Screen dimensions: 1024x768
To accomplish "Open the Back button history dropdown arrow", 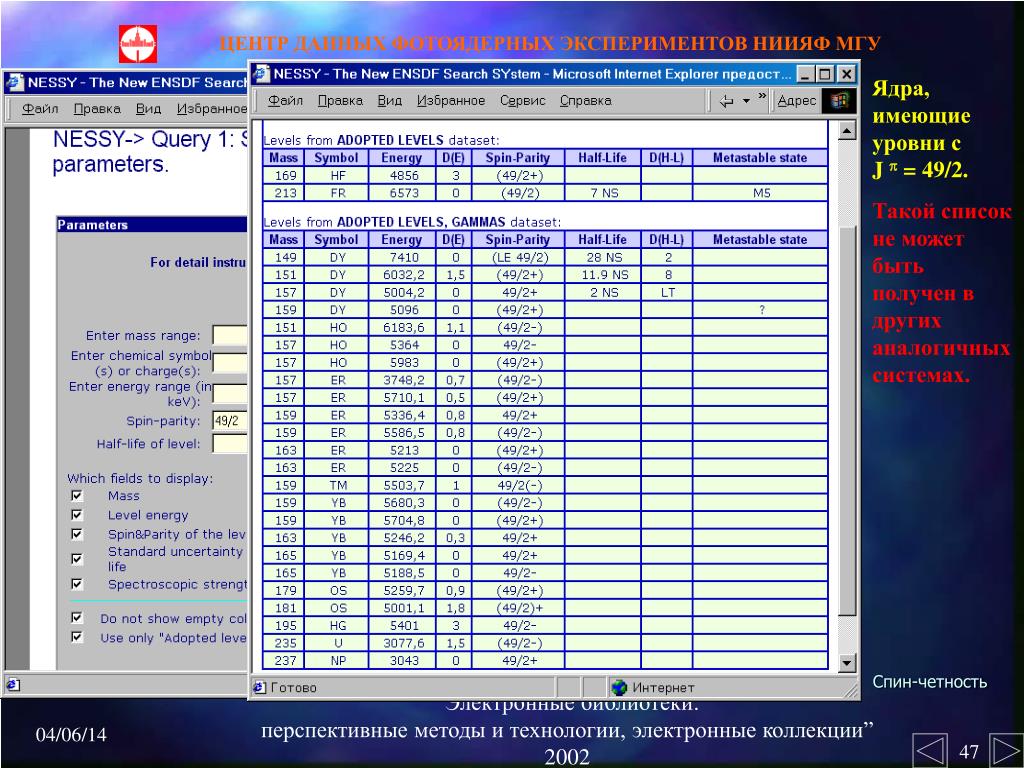I will click(x=746, y=101).
